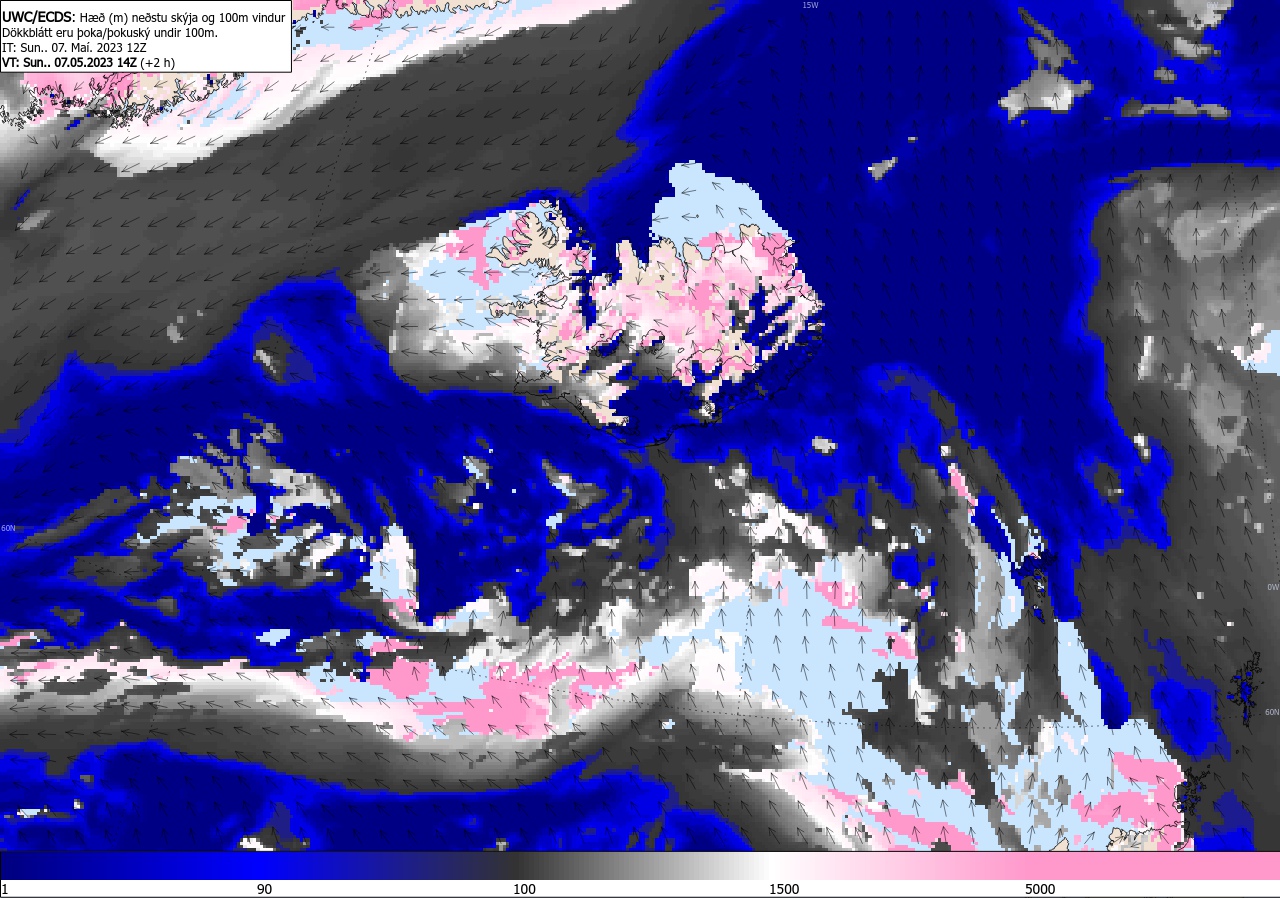Pick the gray segment of the colorbar
Viewport: 1280px width, 898px height.
click(x=640, y=865)
